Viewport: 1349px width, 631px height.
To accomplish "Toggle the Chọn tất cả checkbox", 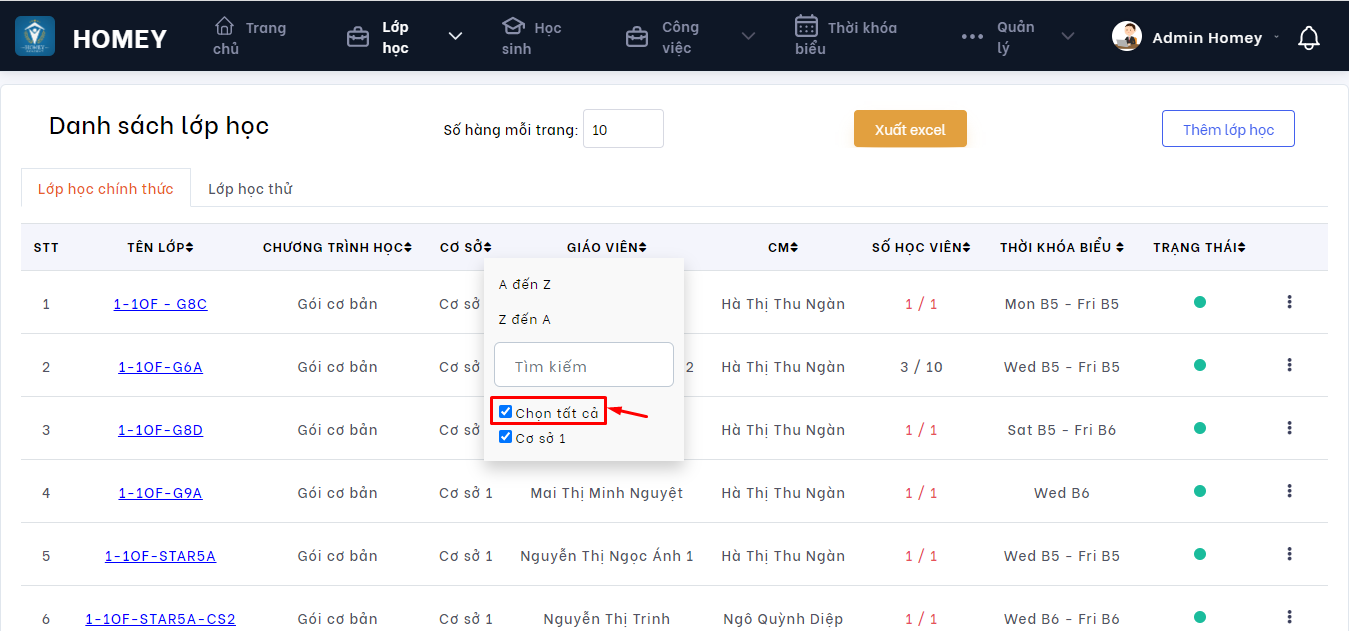I will point(506,412).
